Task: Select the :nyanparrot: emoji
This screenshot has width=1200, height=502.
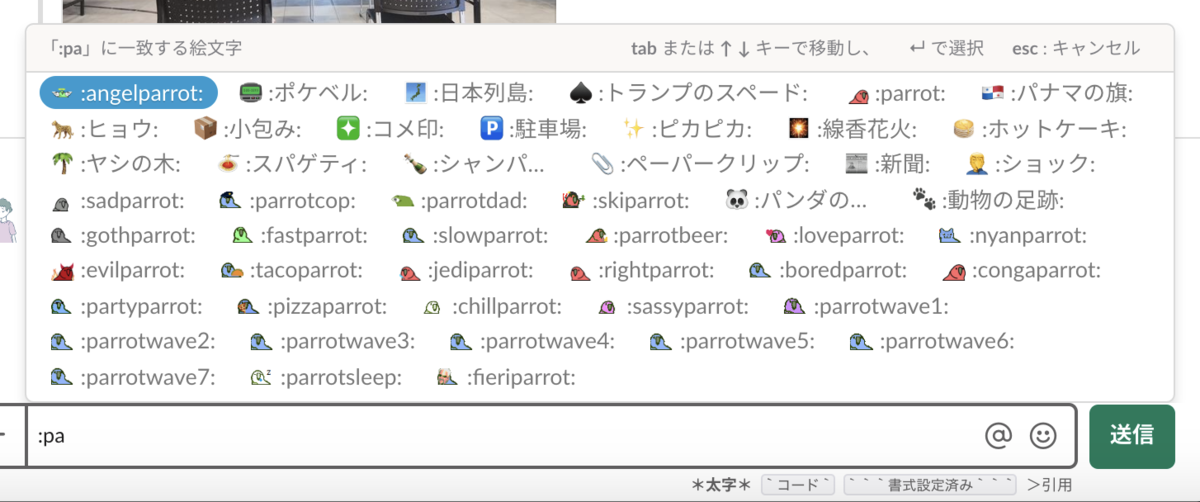Action: (1012, 235)
